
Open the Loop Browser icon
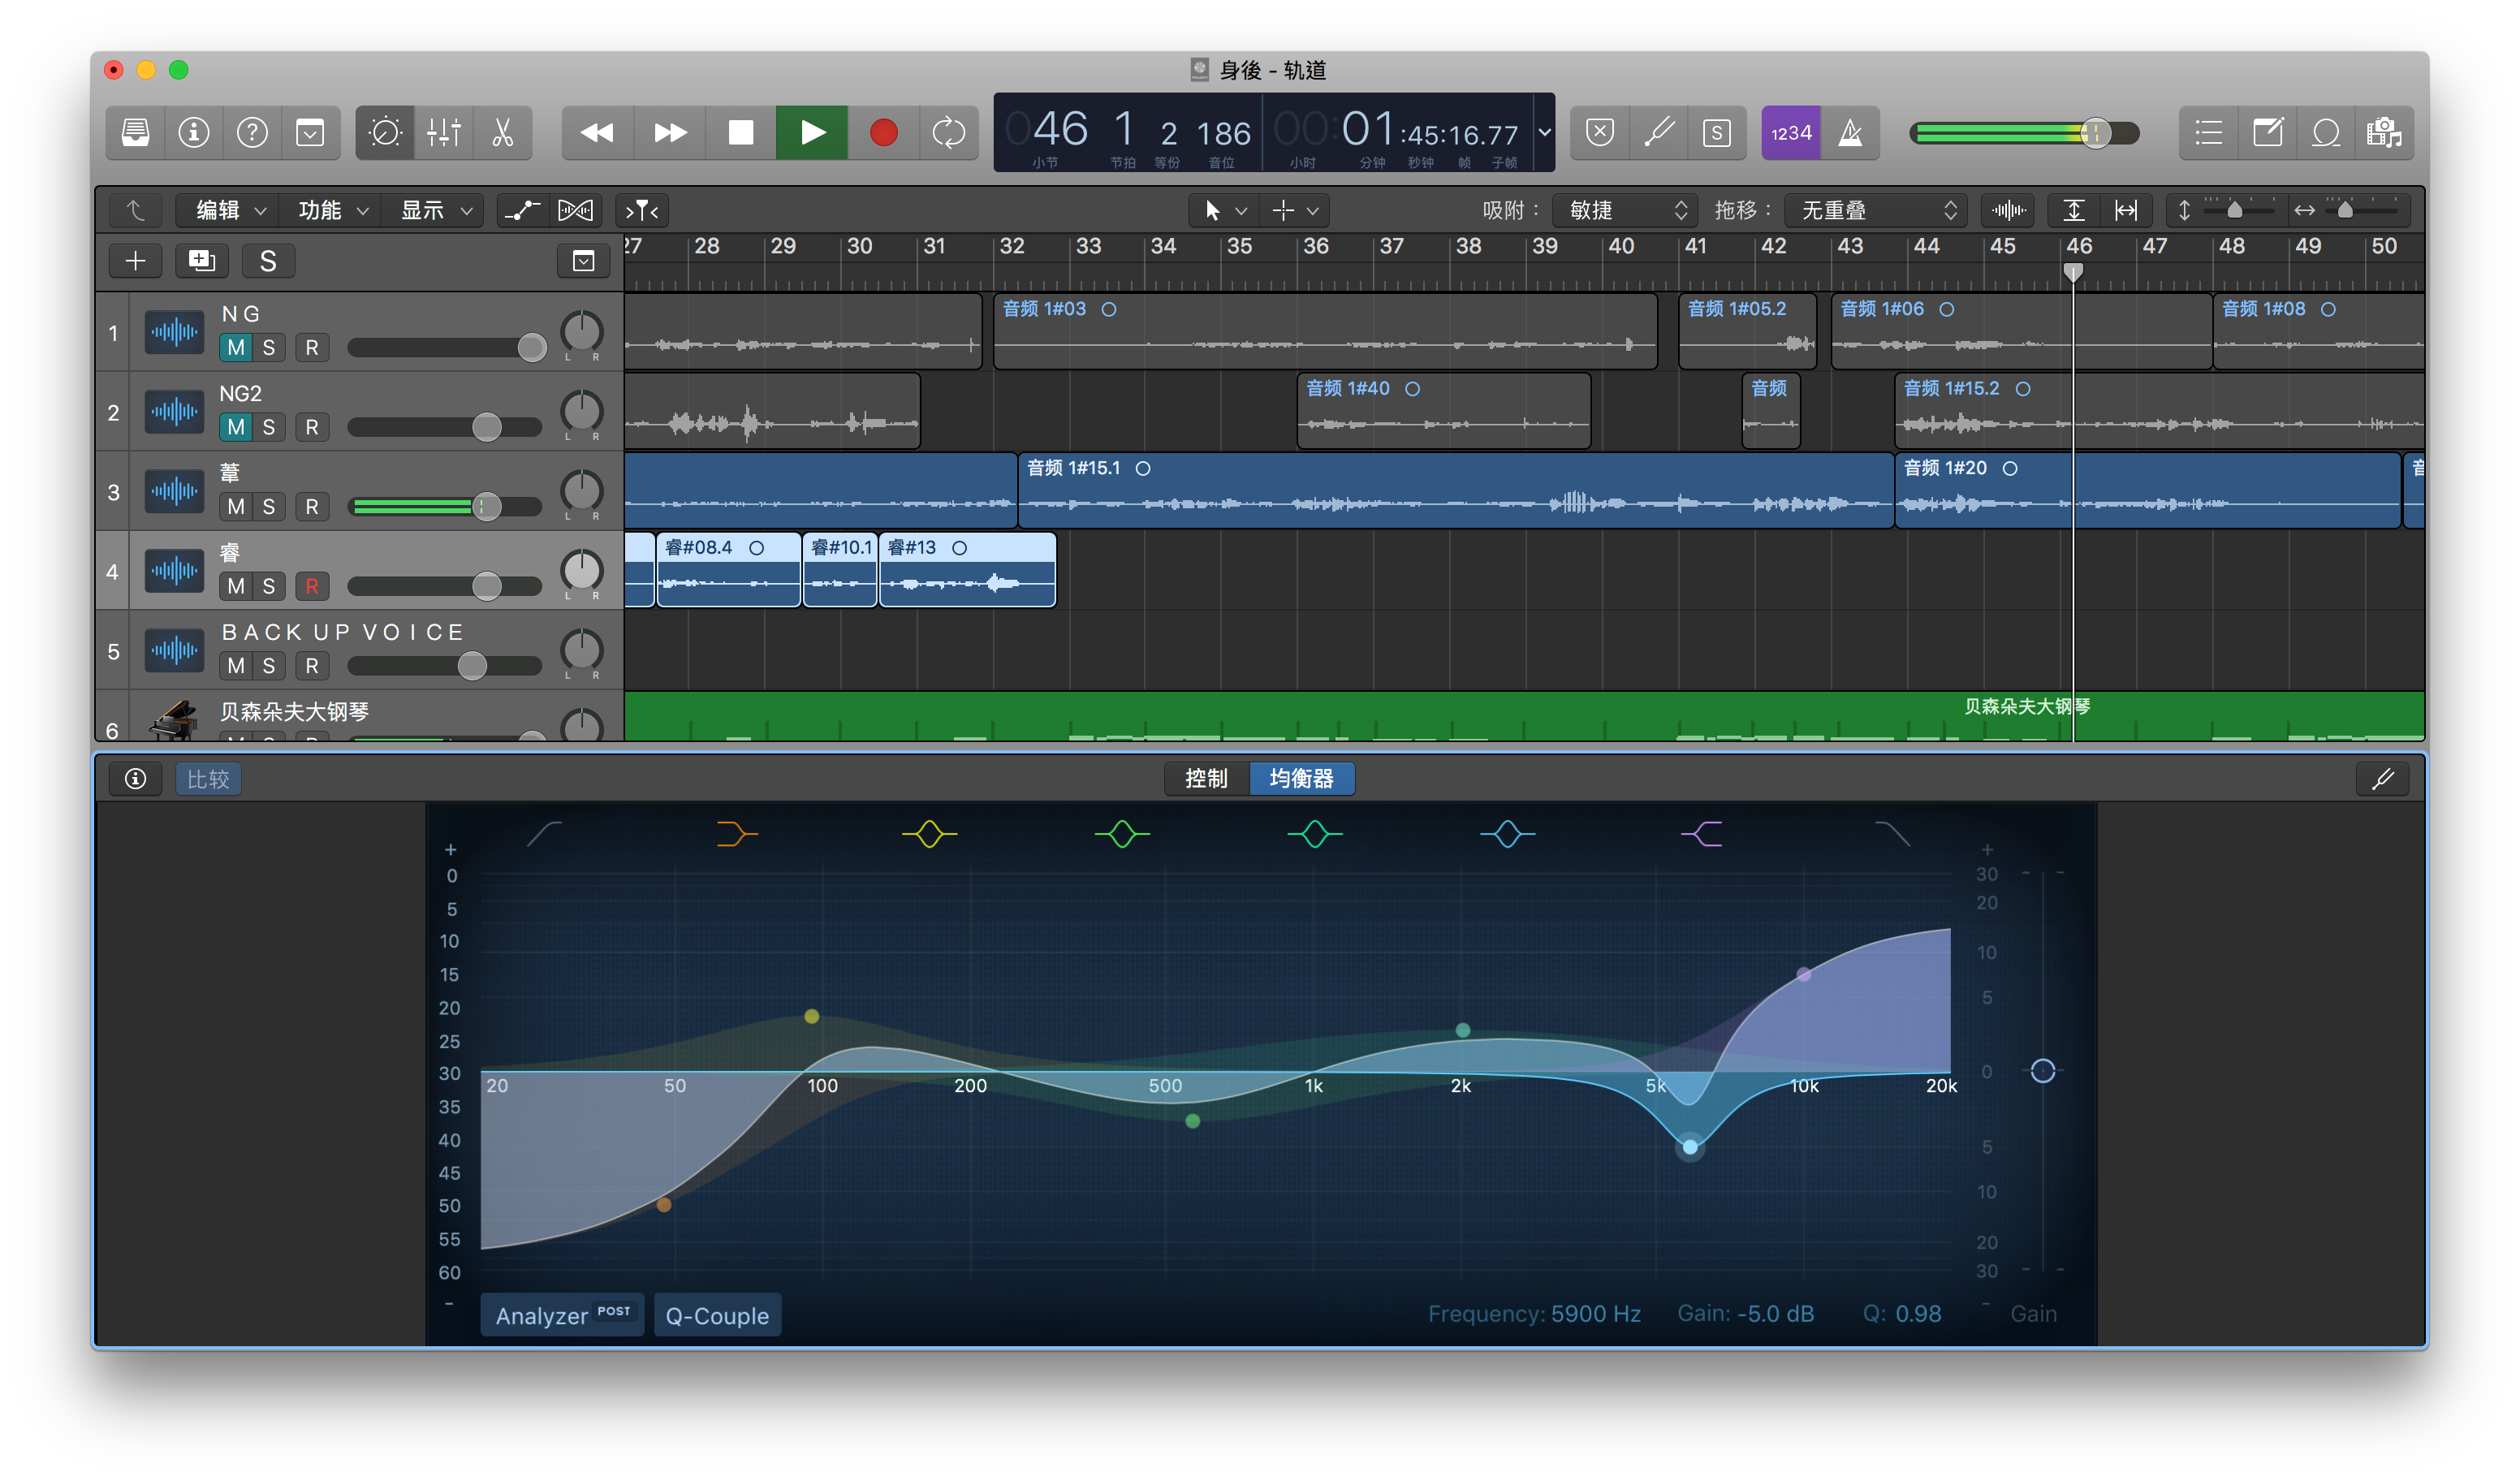click(2326, 133)
